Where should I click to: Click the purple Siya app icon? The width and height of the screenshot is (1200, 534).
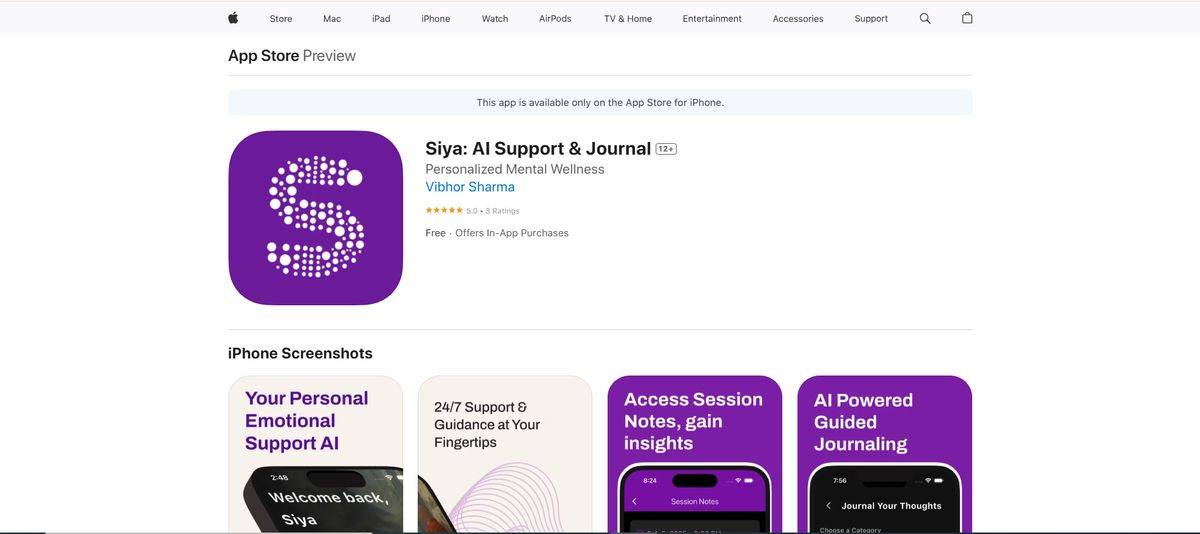coord(315,218)
